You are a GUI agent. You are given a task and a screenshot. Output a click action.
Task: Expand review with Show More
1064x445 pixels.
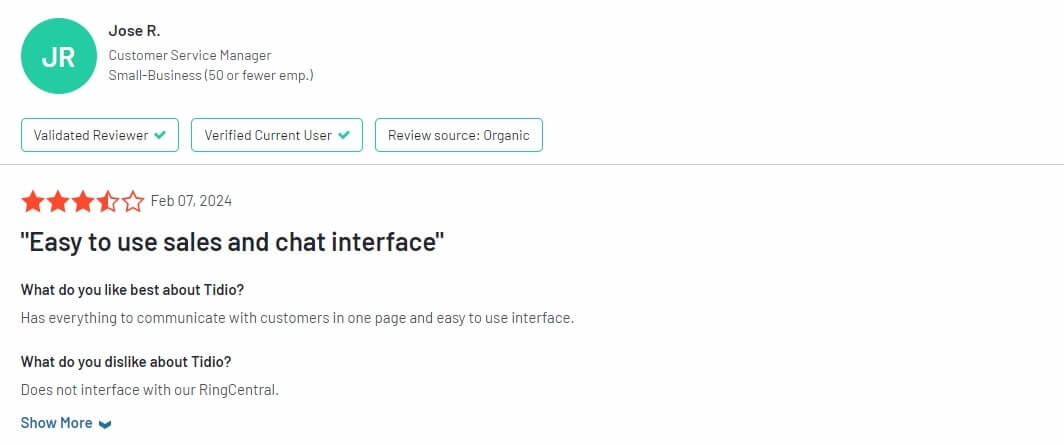[66, 423]
